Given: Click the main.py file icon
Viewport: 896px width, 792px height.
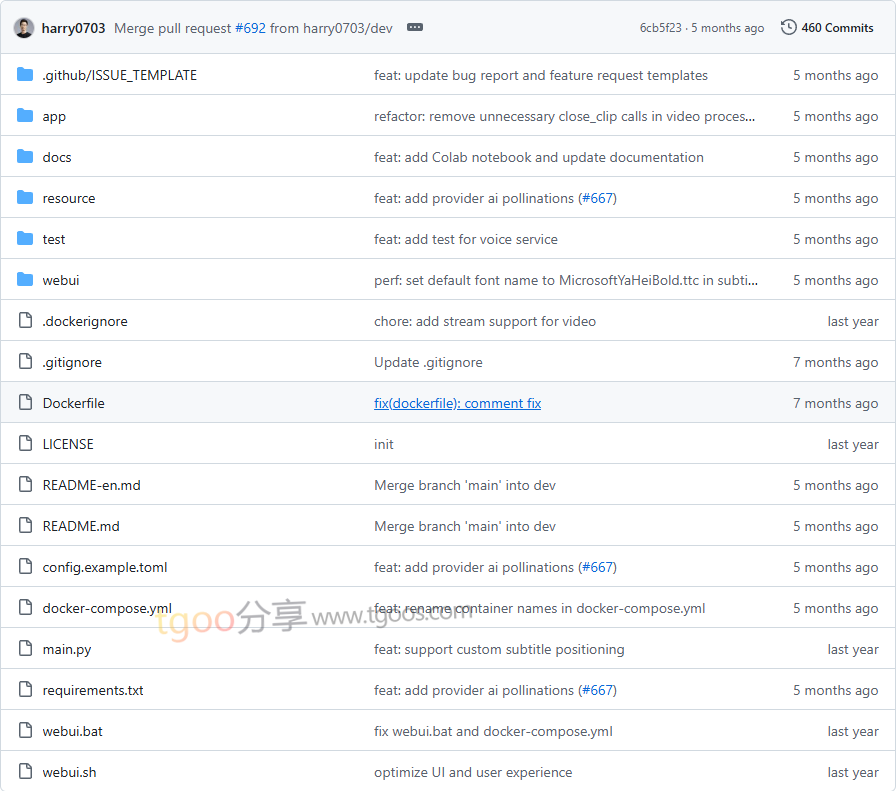Looking at the screenshot, I should [x=25, y=649].
